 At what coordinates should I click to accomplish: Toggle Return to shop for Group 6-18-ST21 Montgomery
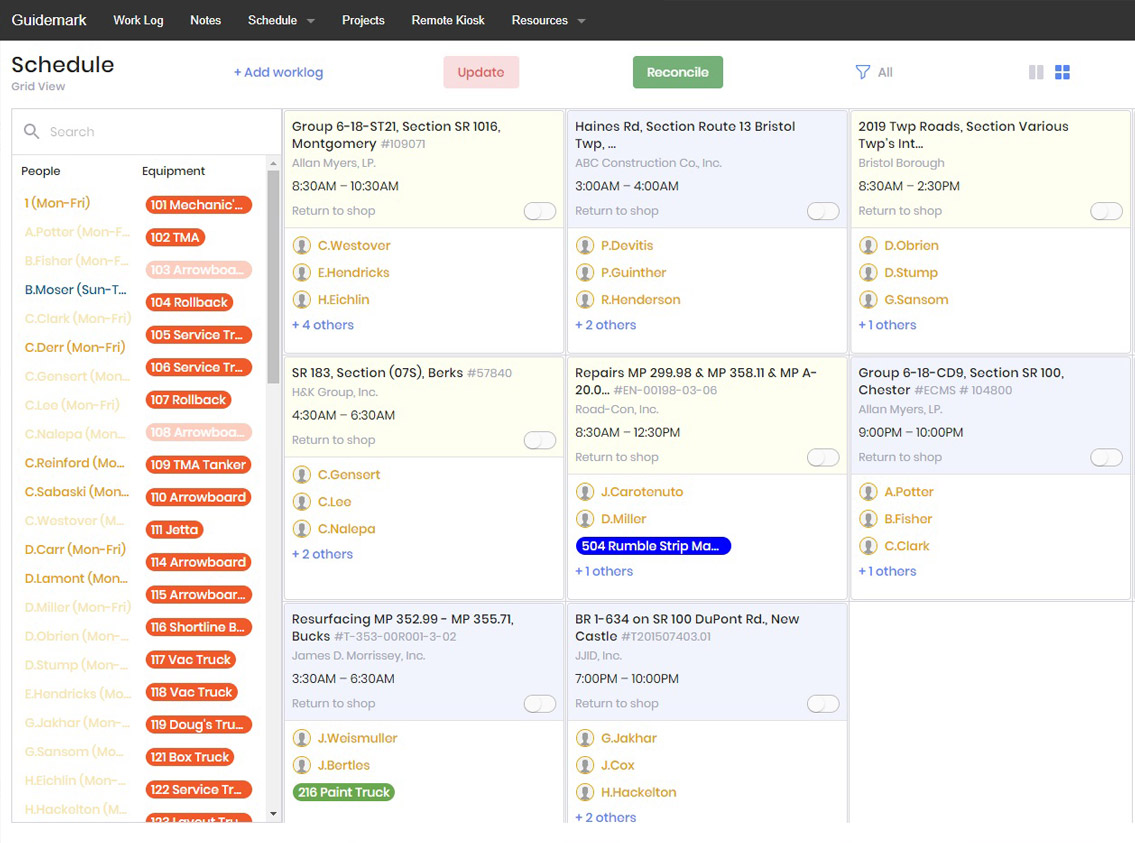coord(540,211)
